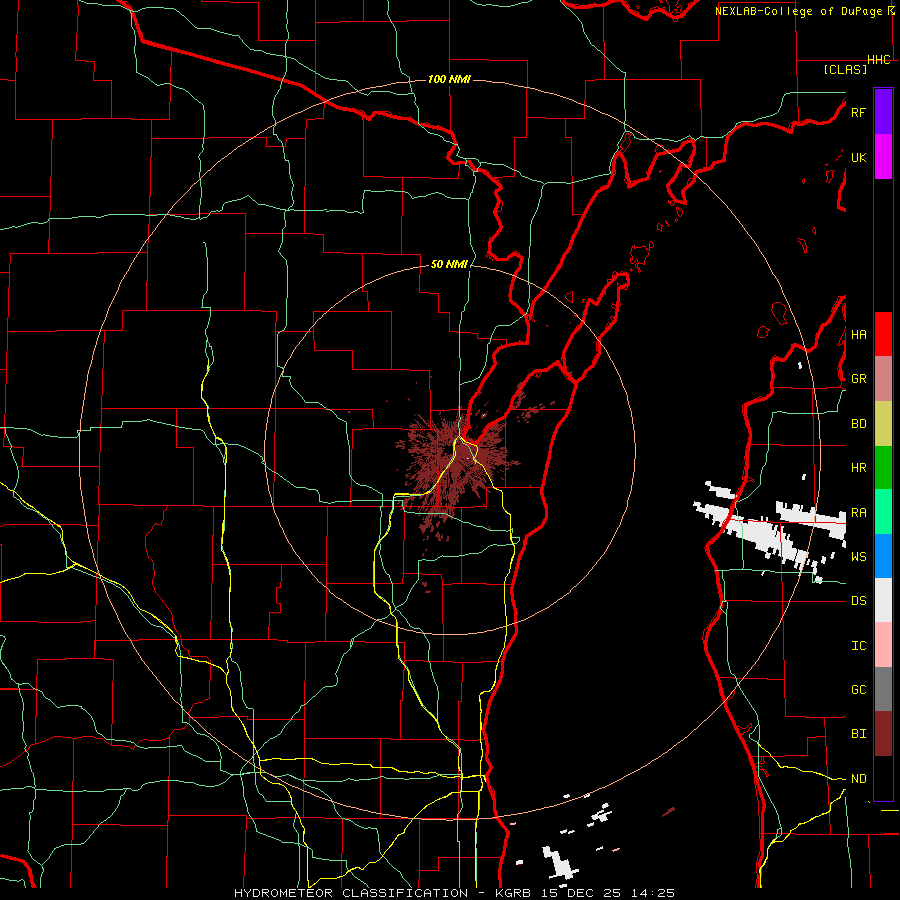Click the DS white legend swatch
Viewport: 900px width, 900px height.
883,600
